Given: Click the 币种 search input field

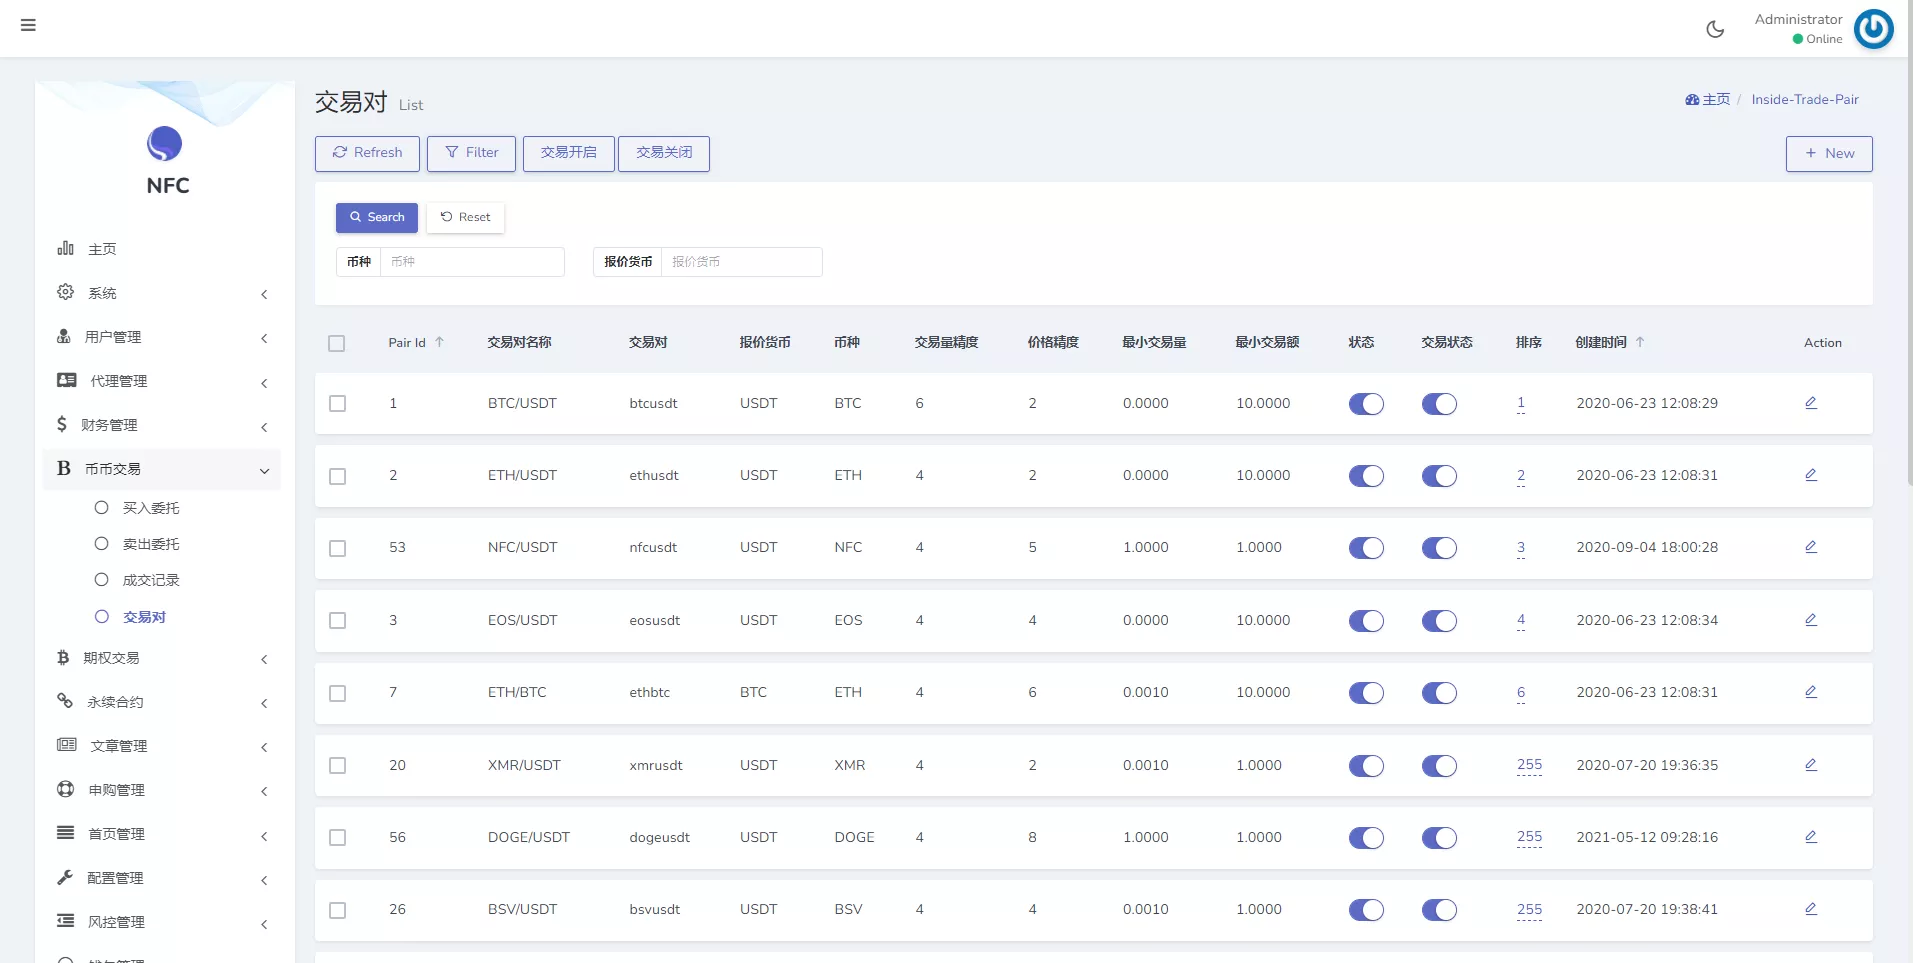Looking at the screenshot, I should click(471, 262).
